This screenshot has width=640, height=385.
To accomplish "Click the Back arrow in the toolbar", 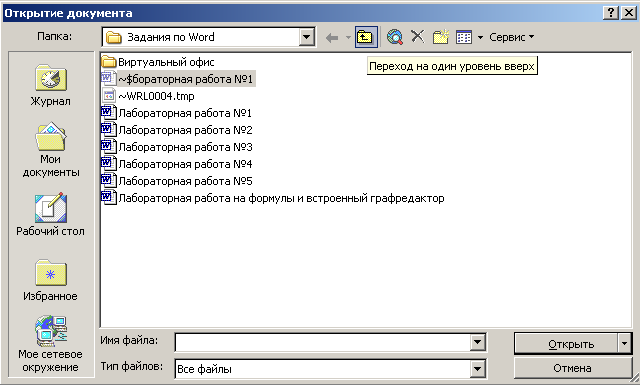I will (332, 38).
